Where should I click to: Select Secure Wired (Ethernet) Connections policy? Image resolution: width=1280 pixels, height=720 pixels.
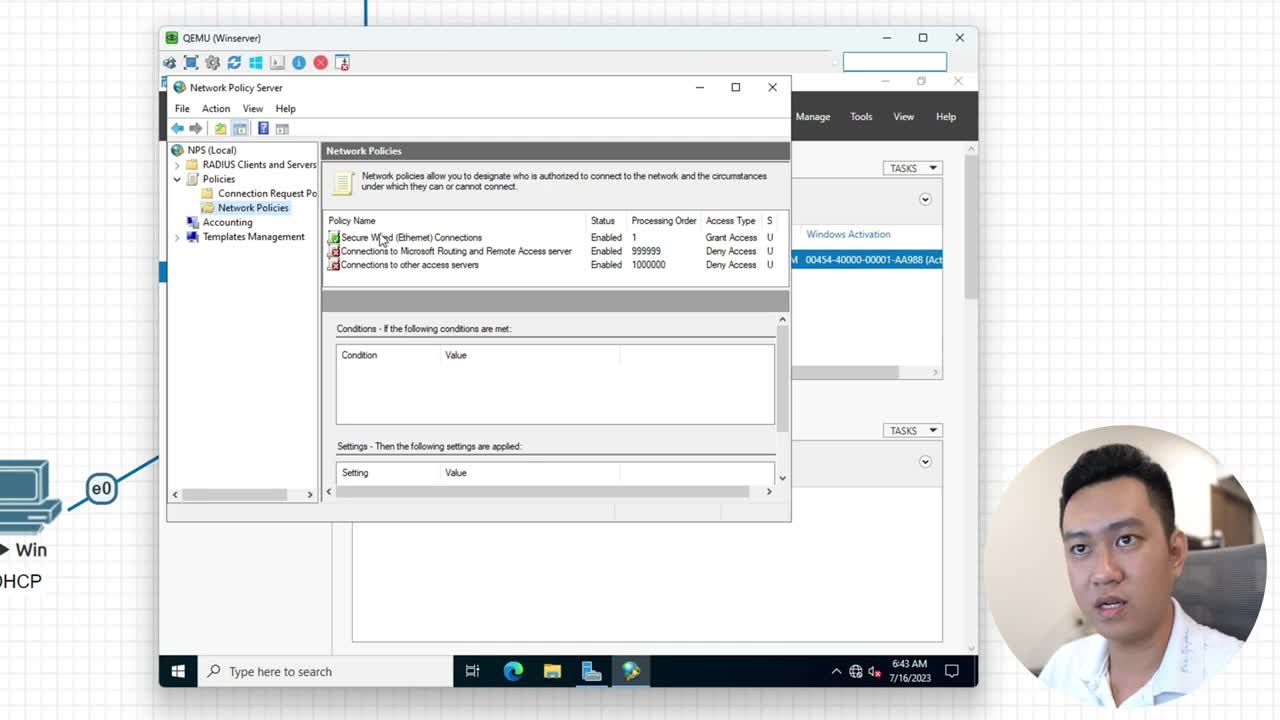[x=411, y=238]
